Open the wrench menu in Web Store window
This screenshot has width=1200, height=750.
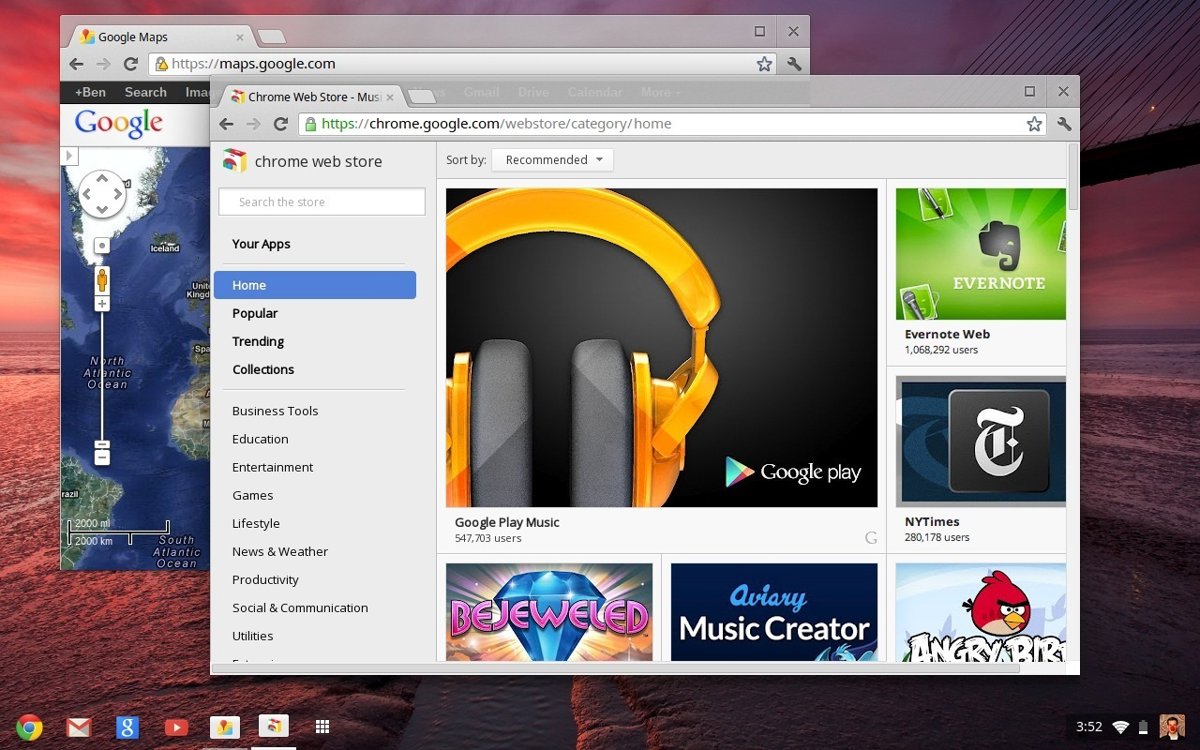click(1064, 124)
